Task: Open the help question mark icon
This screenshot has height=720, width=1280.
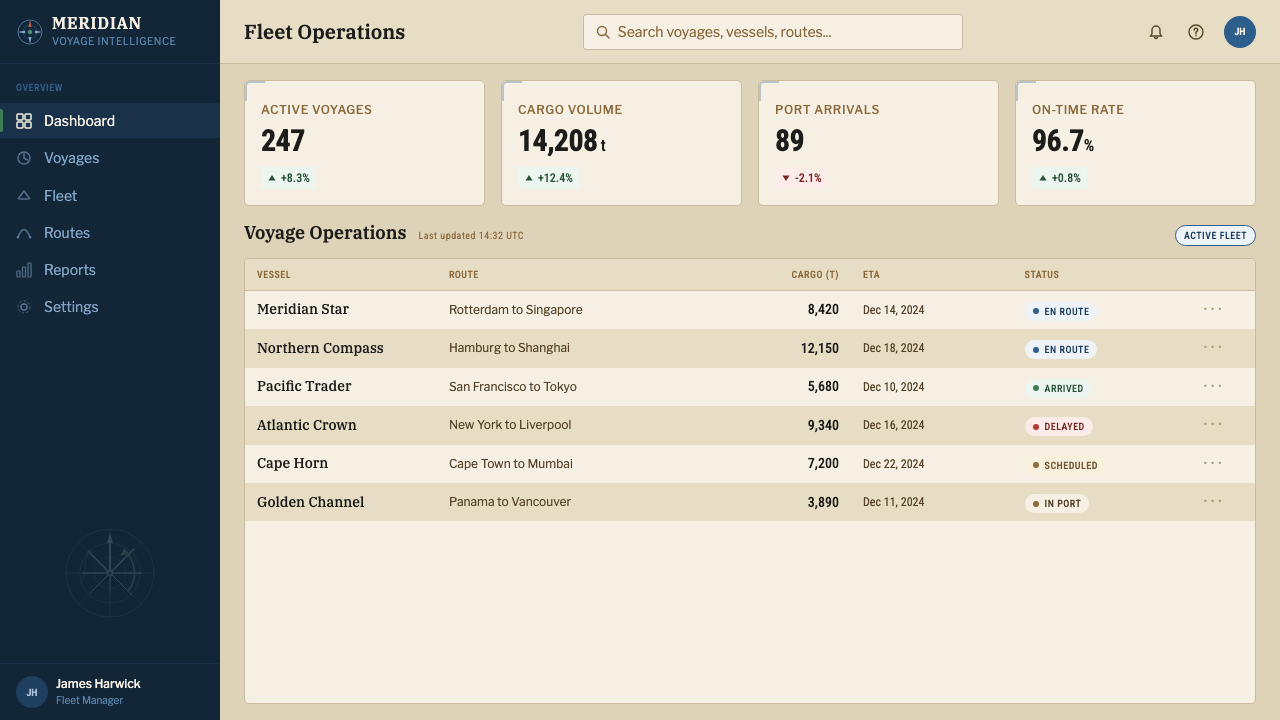Action: (x=1196, y=32)
